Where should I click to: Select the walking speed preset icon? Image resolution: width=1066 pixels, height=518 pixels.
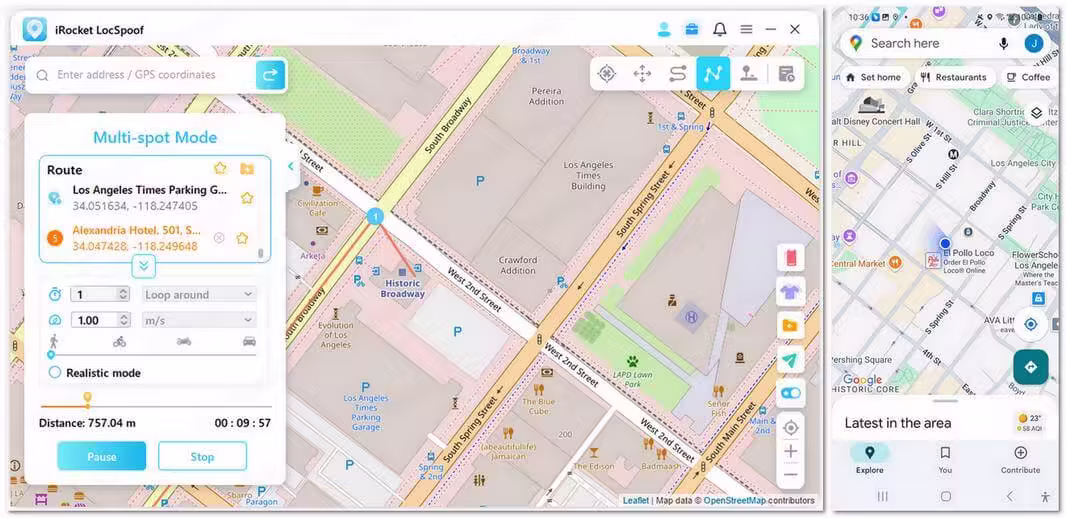54,341
